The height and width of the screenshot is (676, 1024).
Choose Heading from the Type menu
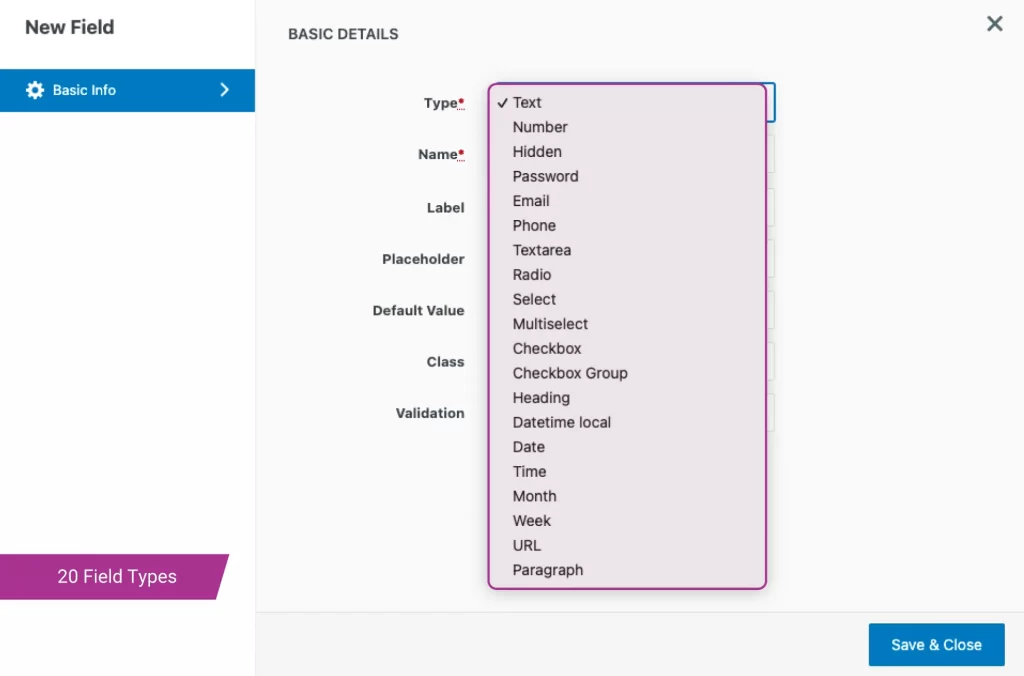pyautogui.click(x=541, y=398)
